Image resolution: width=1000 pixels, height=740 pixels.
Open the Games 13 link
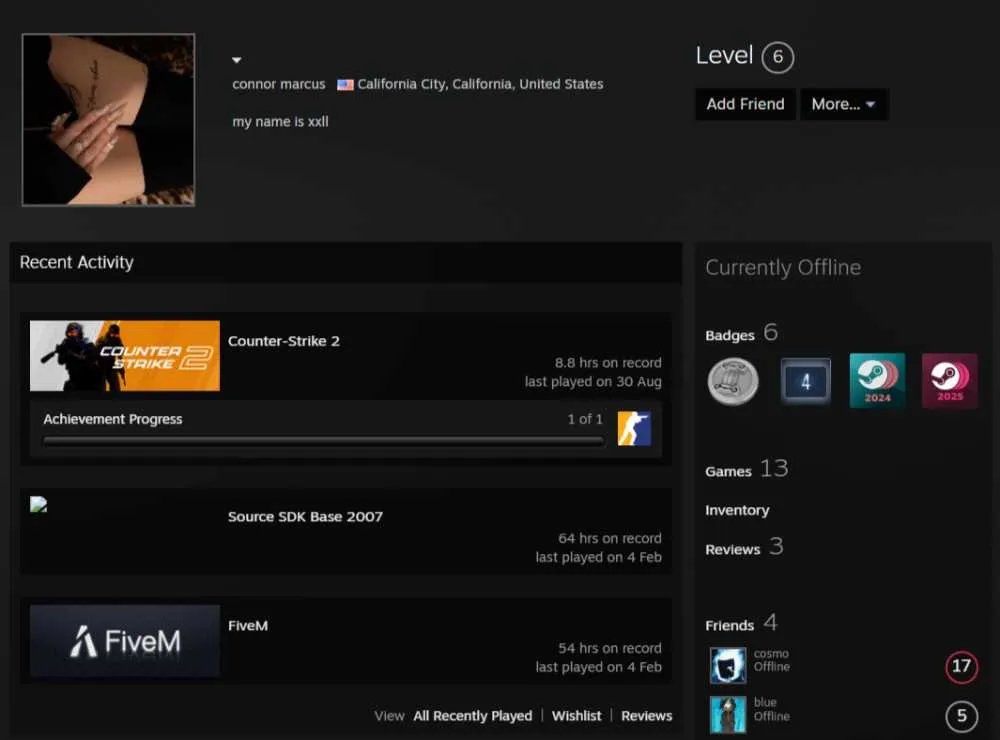[747, 470]
